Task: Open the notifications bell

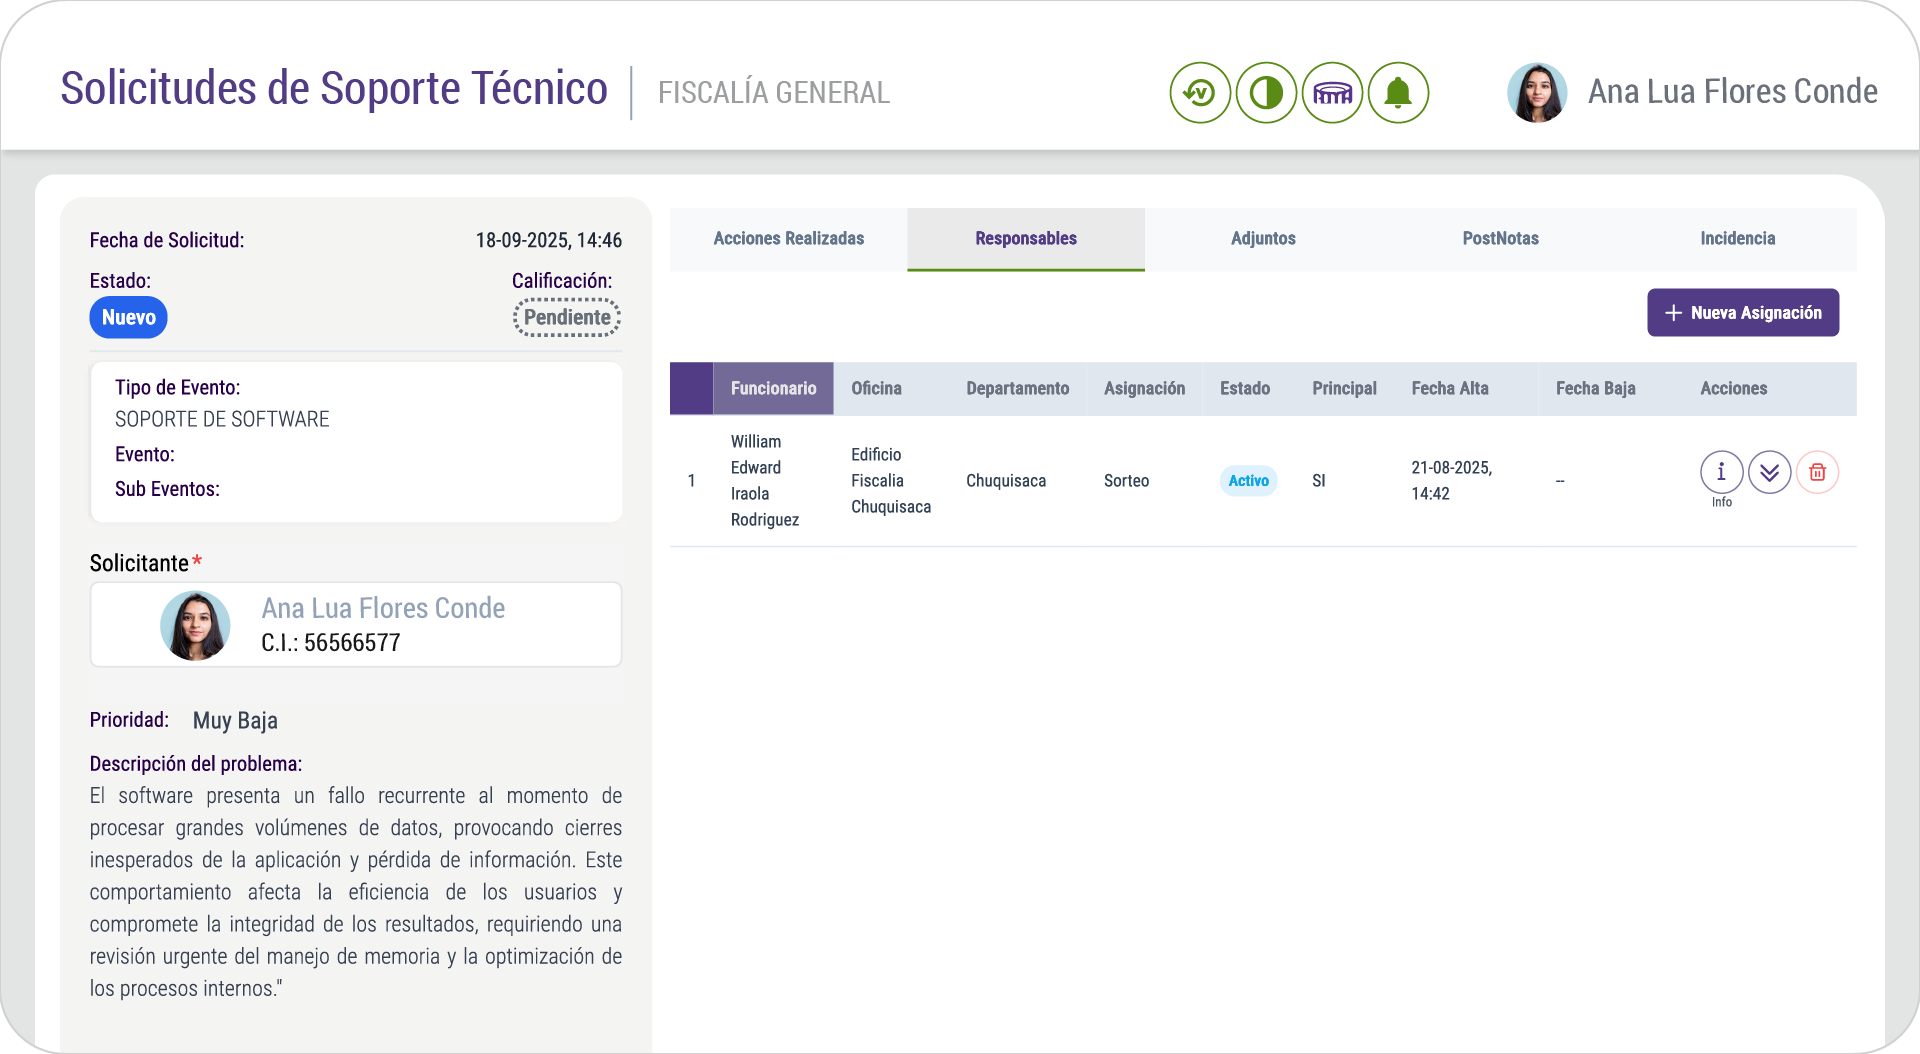Action: tap(1398, 93)
